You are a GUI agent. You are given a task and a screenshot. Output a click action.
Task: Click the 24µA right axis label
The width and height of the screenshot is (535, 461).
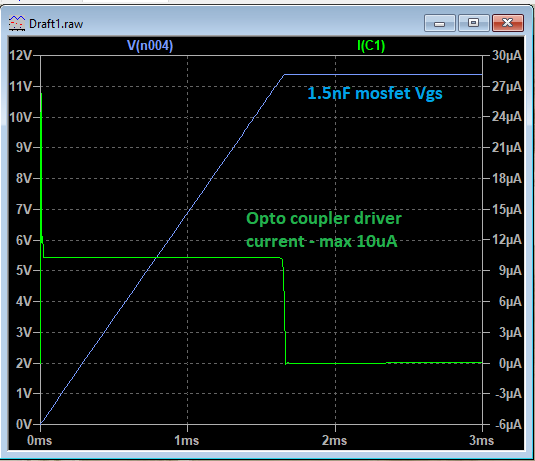coord(507,117)
